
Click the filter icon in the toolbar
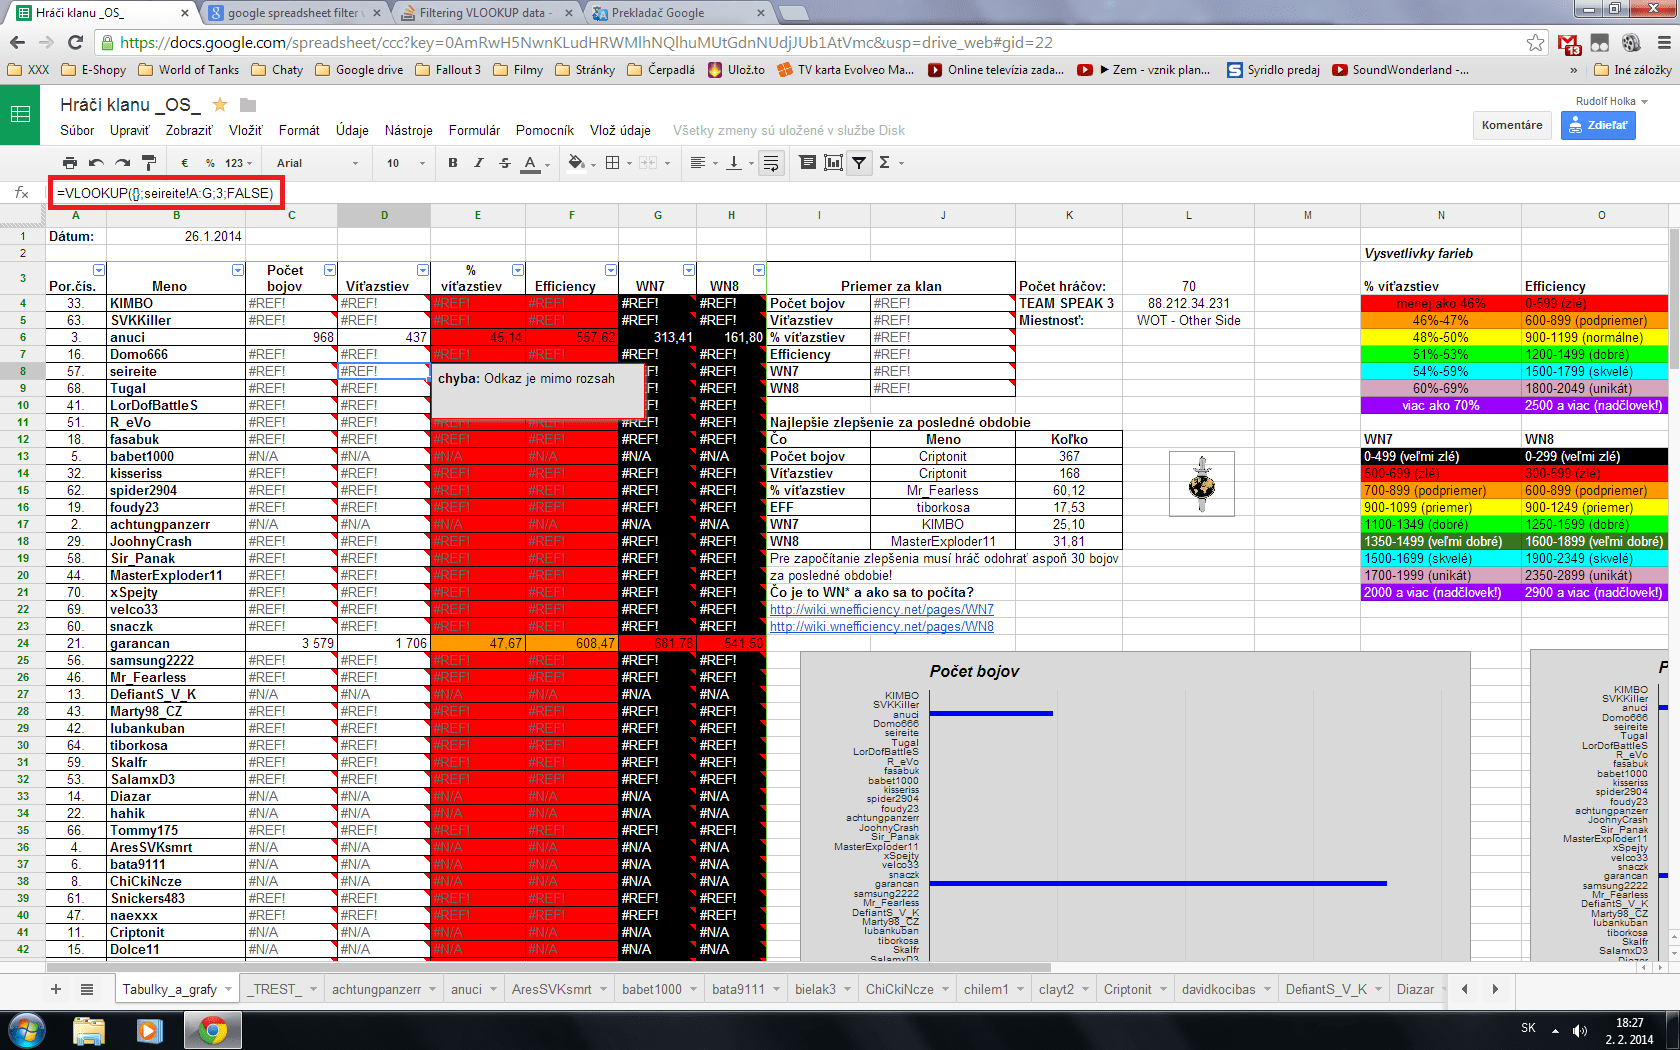point(860,163)
